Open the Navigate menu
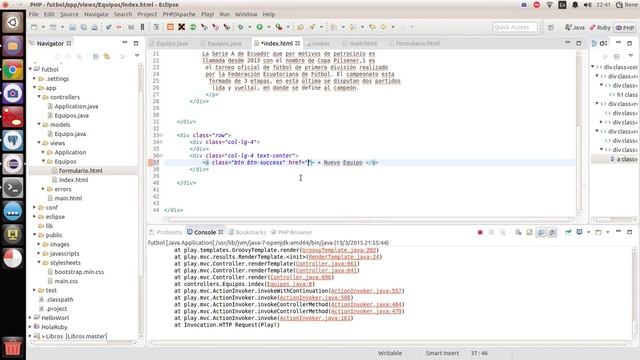640x360 pixels. point(96,14)
